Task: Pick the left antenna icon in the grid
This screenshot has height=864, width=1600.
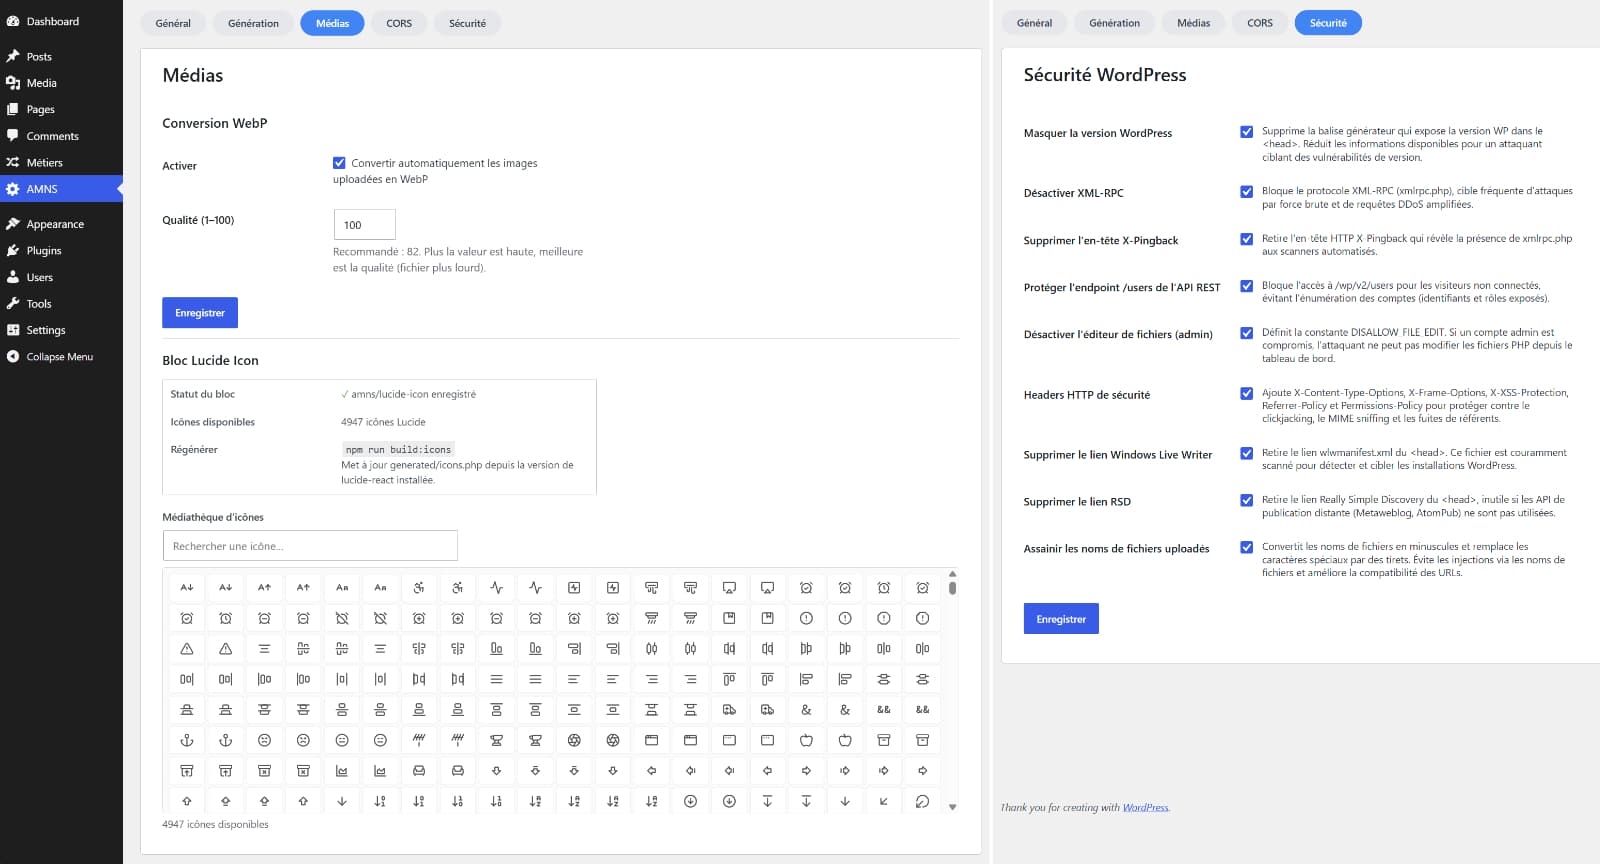Action: click(419, 740)
